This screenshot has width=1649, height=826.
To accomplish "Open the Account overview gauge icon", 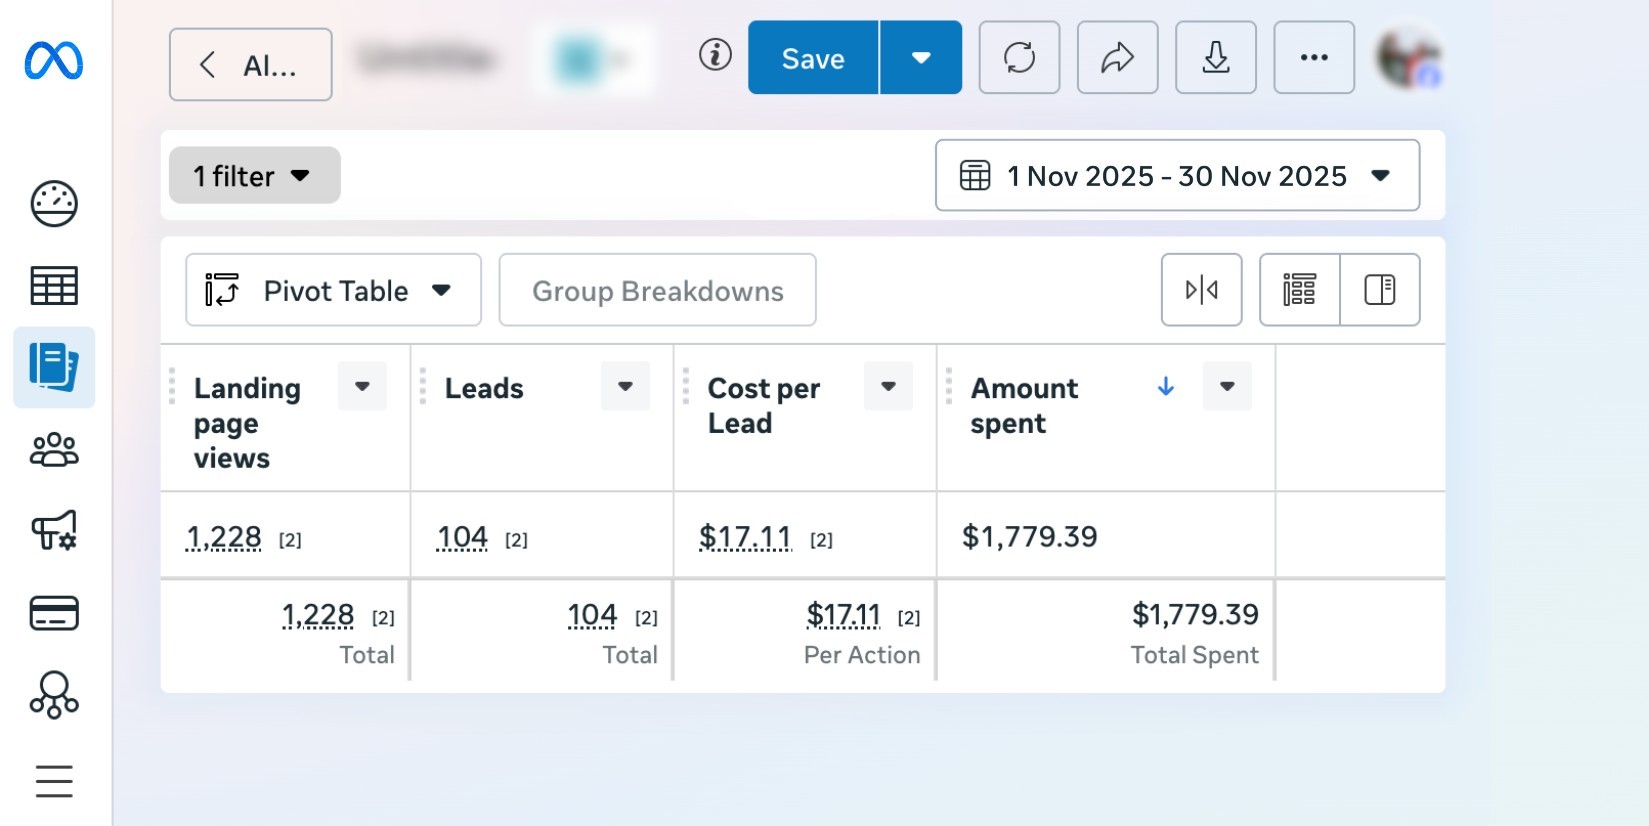I will coord(54,204).
